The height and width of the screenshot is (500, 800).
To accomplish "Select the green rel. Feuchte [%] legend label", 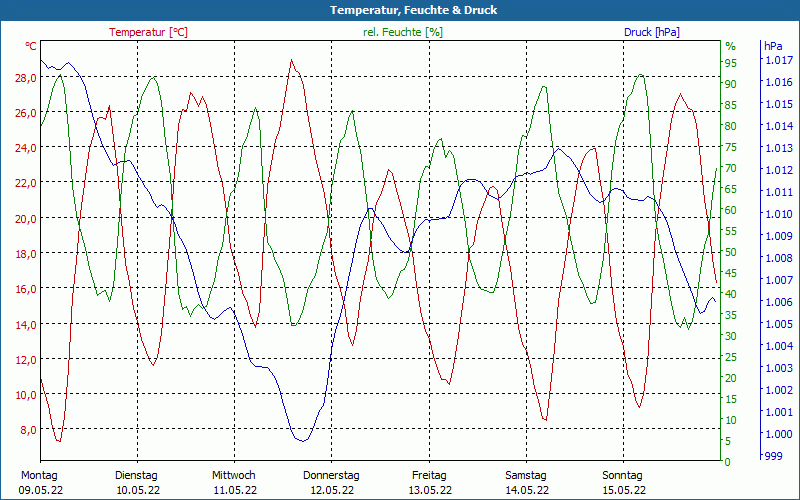I will pyautogui.click(x=403, y=32).
